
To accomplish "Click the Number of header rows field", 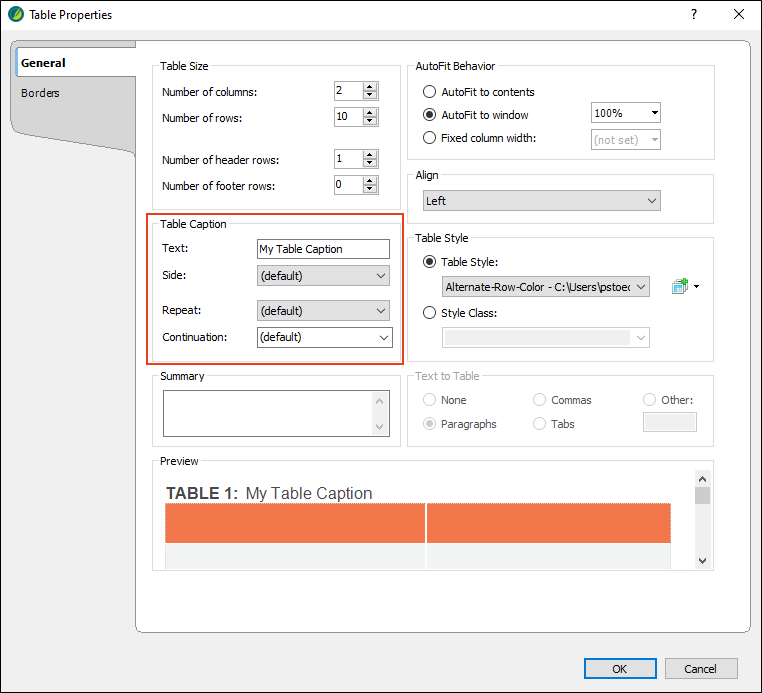I will pyautogui.click(x=348, y=159).
